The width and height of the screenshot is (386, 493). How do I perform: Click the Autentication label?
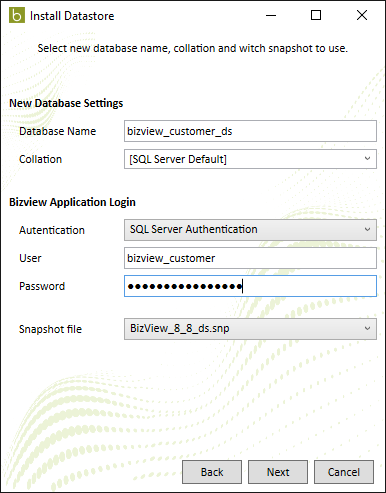52,230
